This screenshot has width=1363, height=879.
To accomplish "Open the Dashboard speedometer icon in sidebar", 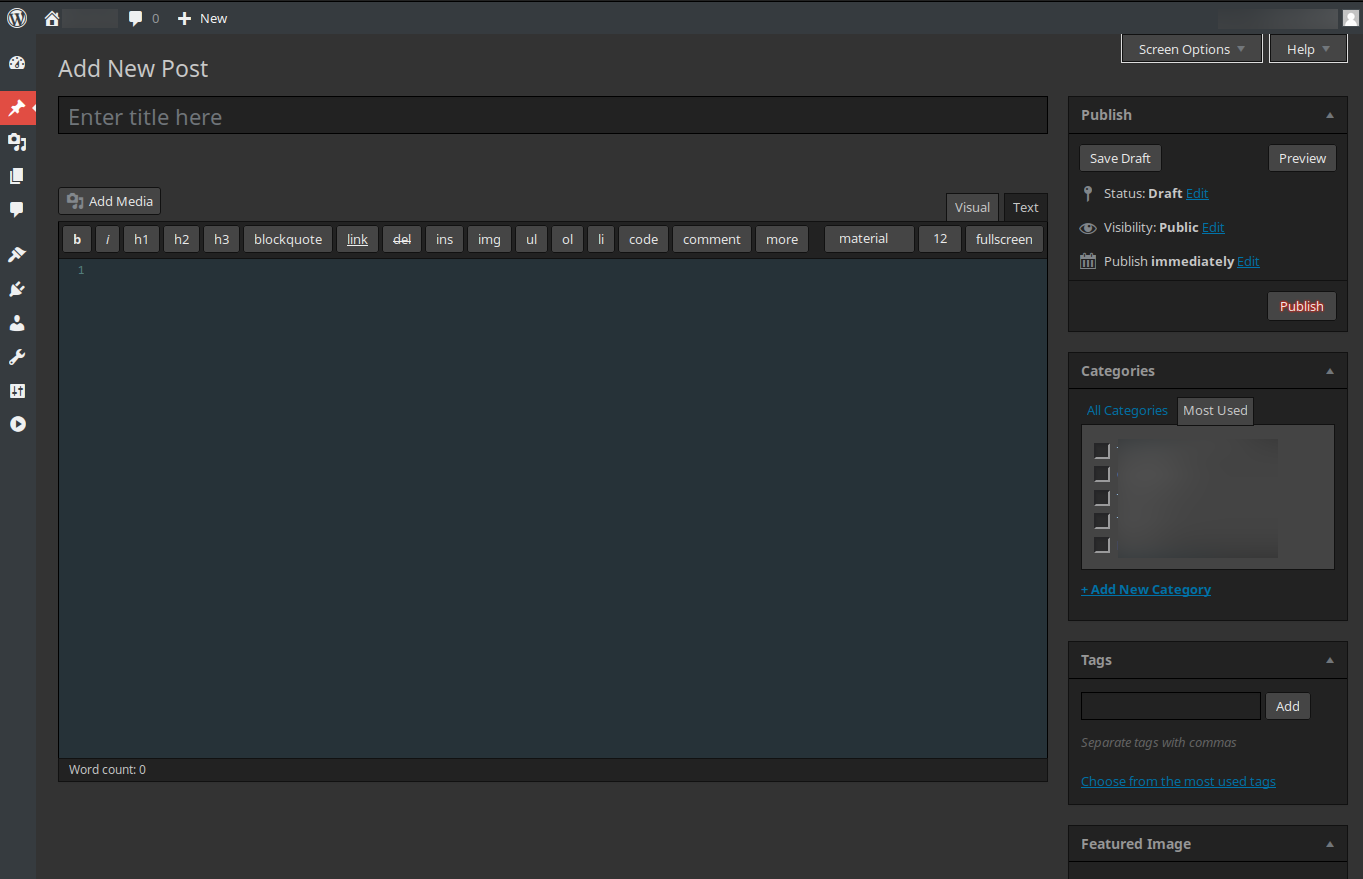I will click(17, 62).
